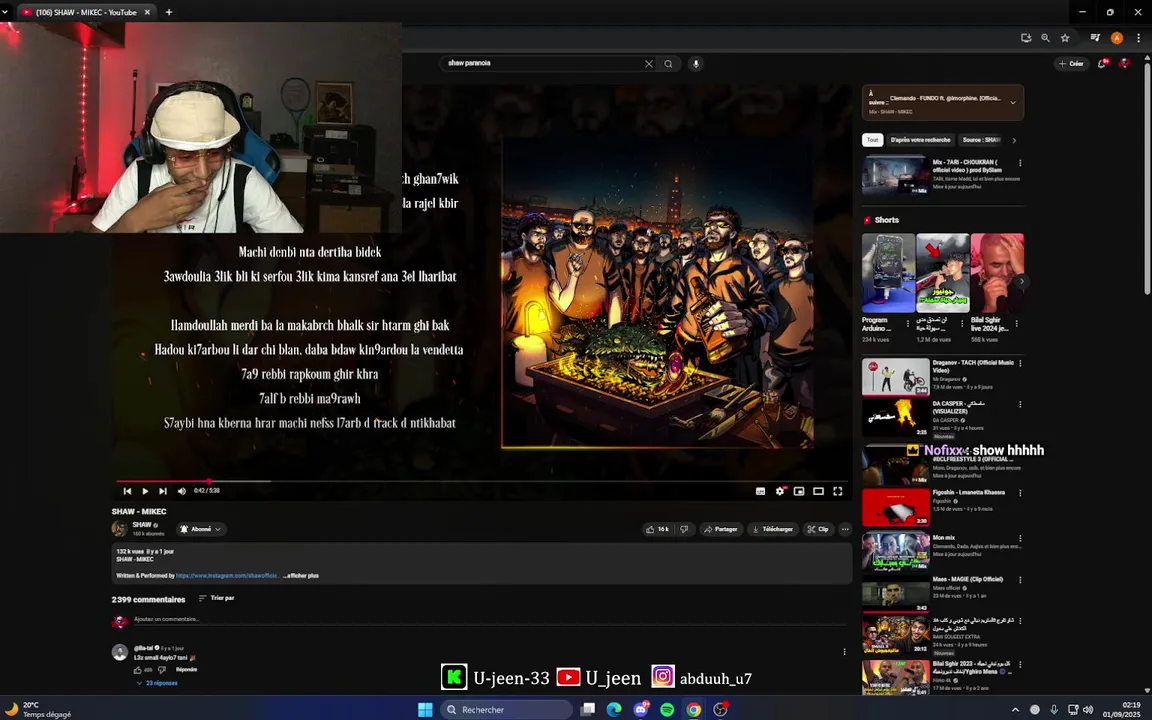Open a new Chrome tab
The width and height of the screenshot is (1152, 720).
point(168,12)
